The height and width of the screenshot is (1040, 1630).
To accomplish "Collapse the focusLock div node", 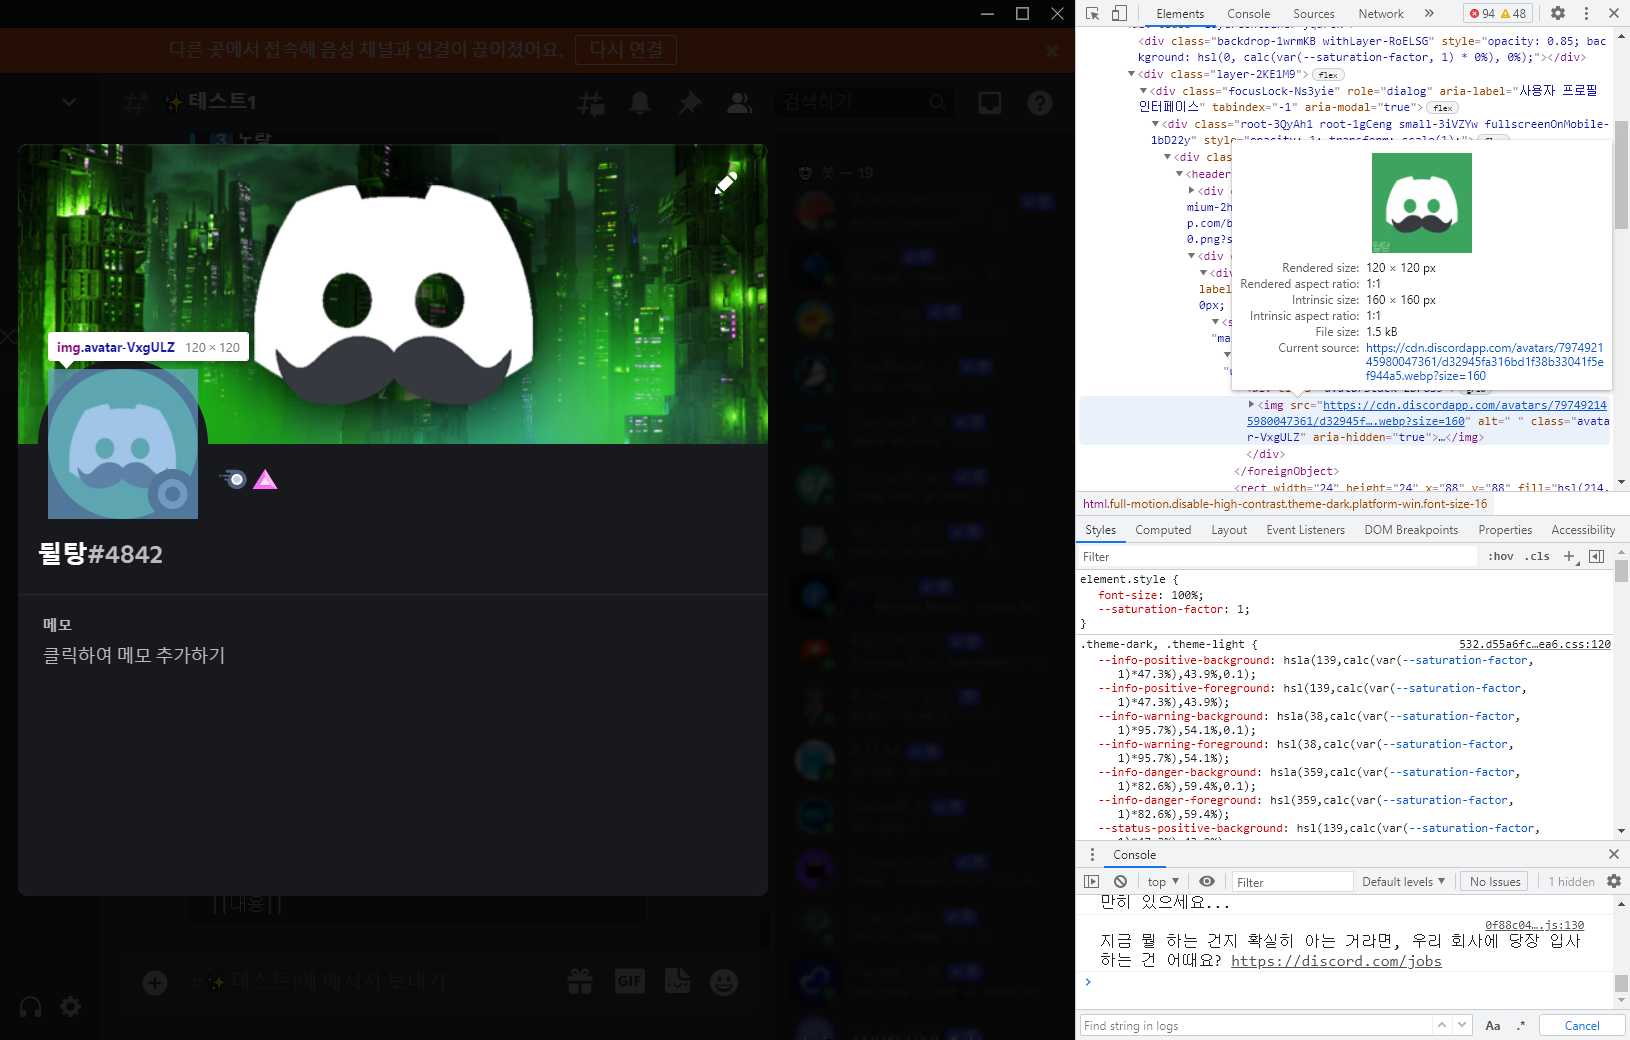I will pyautogui.click(x=1143, y=91).
